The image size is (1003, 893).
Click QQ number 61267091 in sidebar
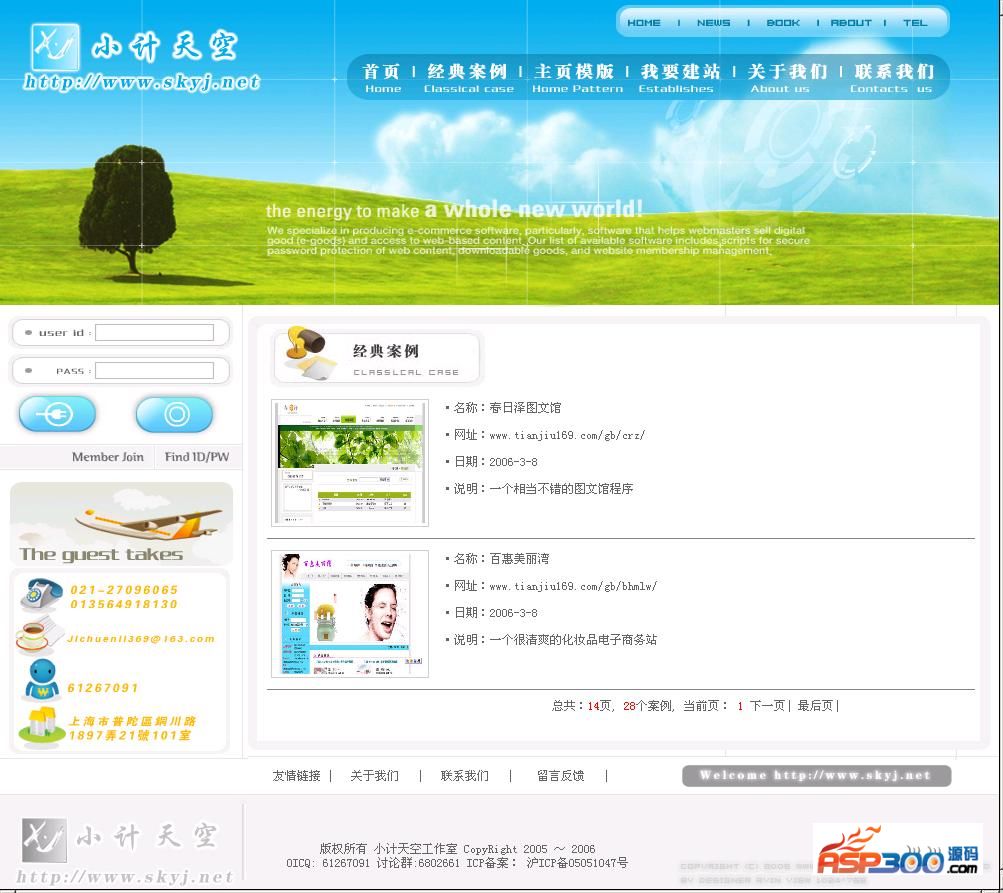(x=103, y=688)
